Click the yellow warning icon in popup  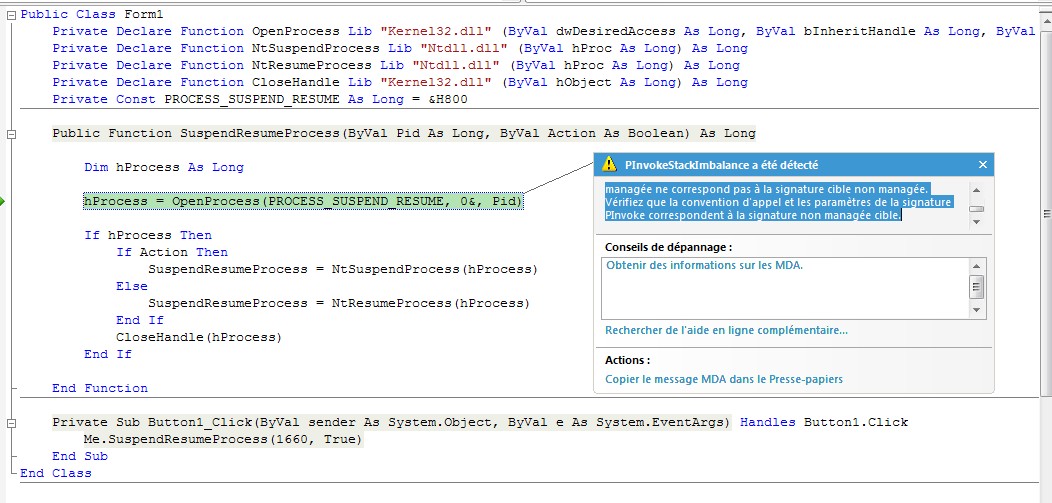[x=609, y=165]
